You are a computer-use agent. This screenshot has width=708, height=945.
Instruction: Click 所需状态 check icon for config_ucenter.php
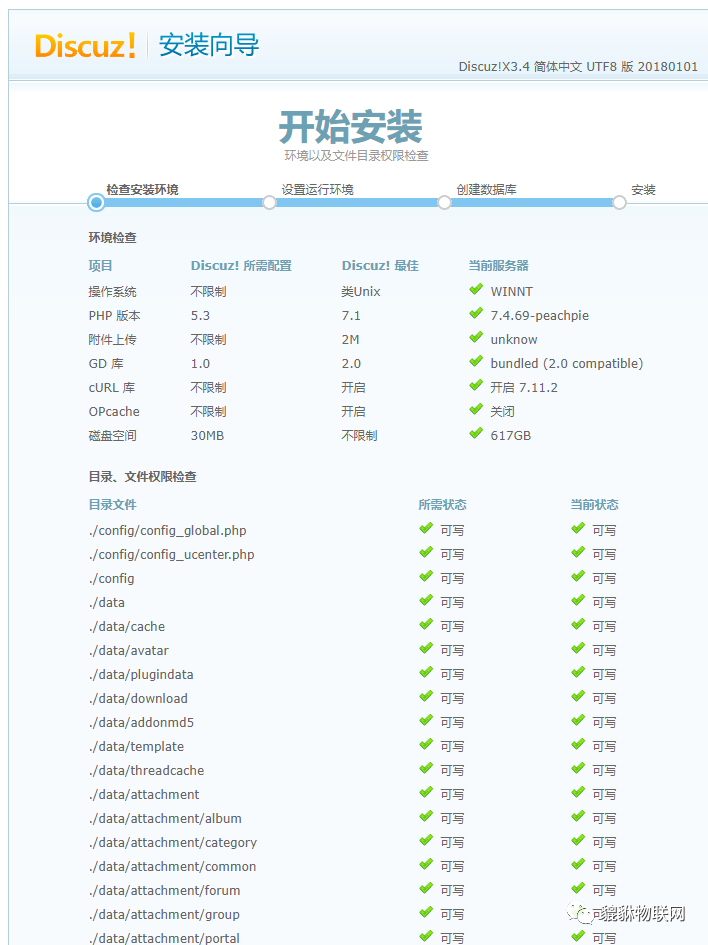pyautogui.click(x=426, y=553)
